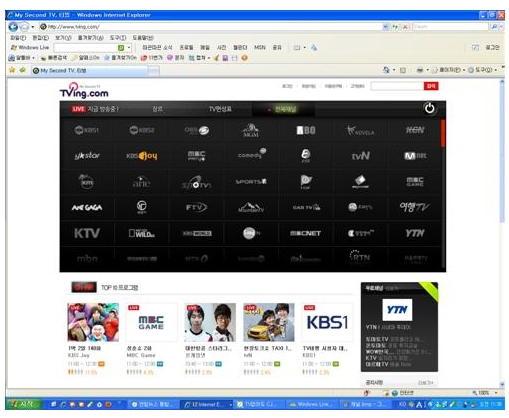
Task: Open the RTN channel logo
Action: [x=360, y=256]
